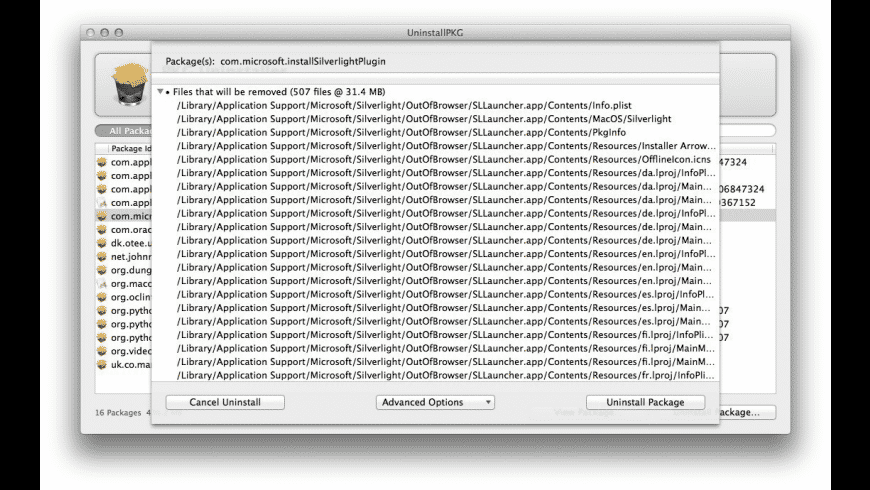
Task: Click the com.orac package icon
Action: point(102,229)
